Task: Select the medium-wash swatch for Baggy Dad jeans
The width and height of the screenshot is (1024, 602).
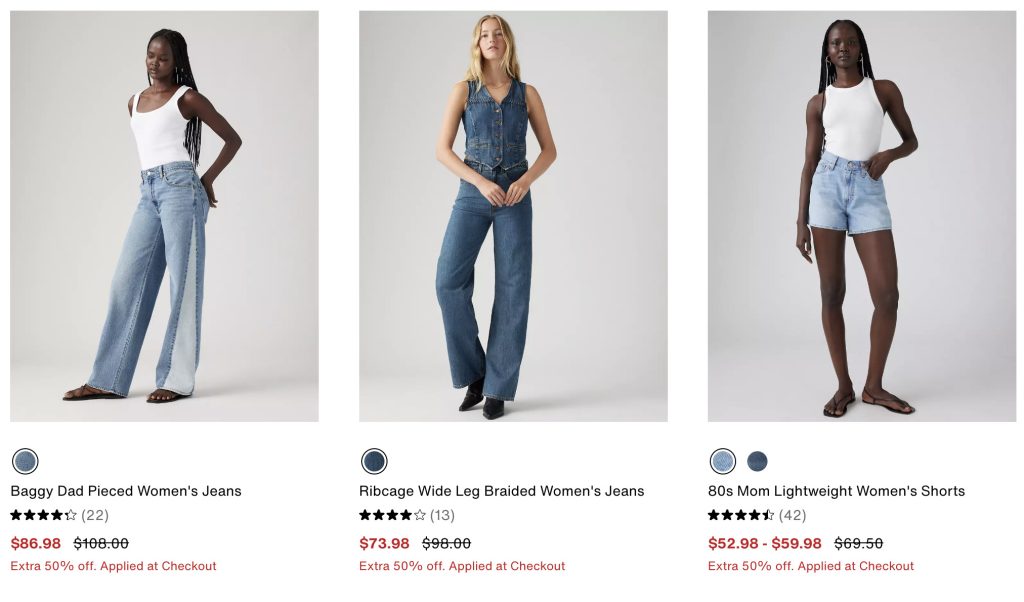Action: [25, 461]
